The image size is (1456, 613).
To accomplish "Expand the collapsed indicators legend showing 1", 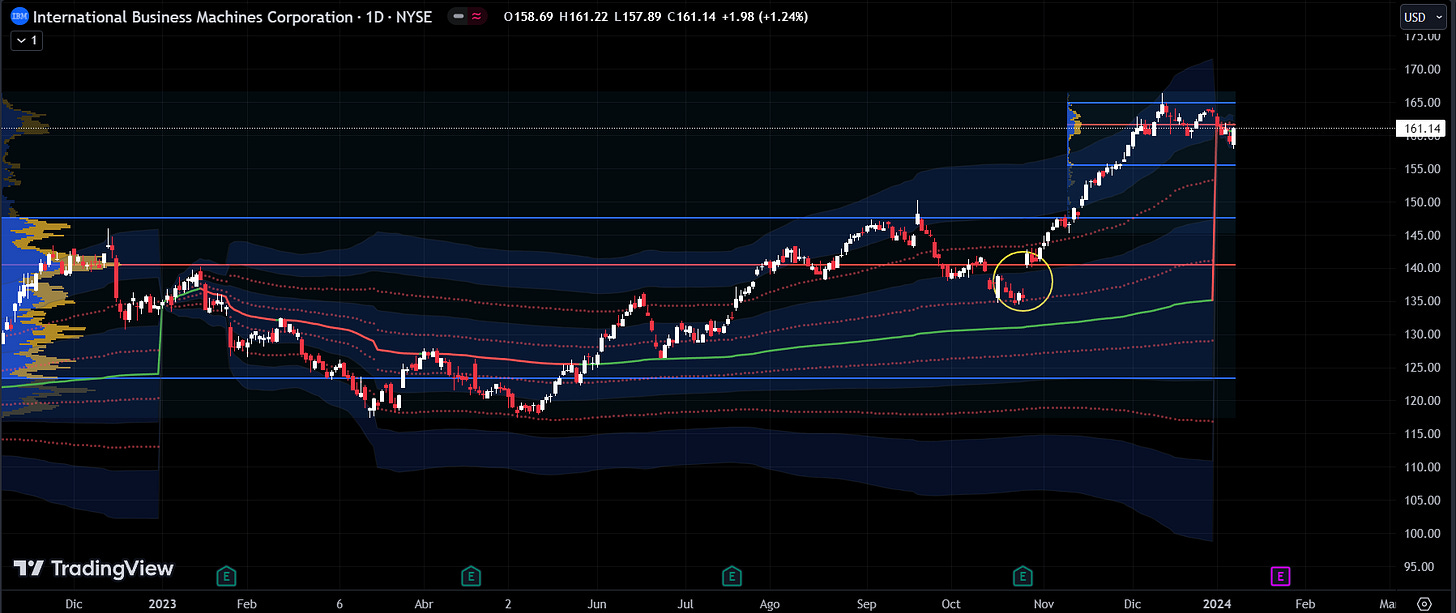I will (26, 41).
